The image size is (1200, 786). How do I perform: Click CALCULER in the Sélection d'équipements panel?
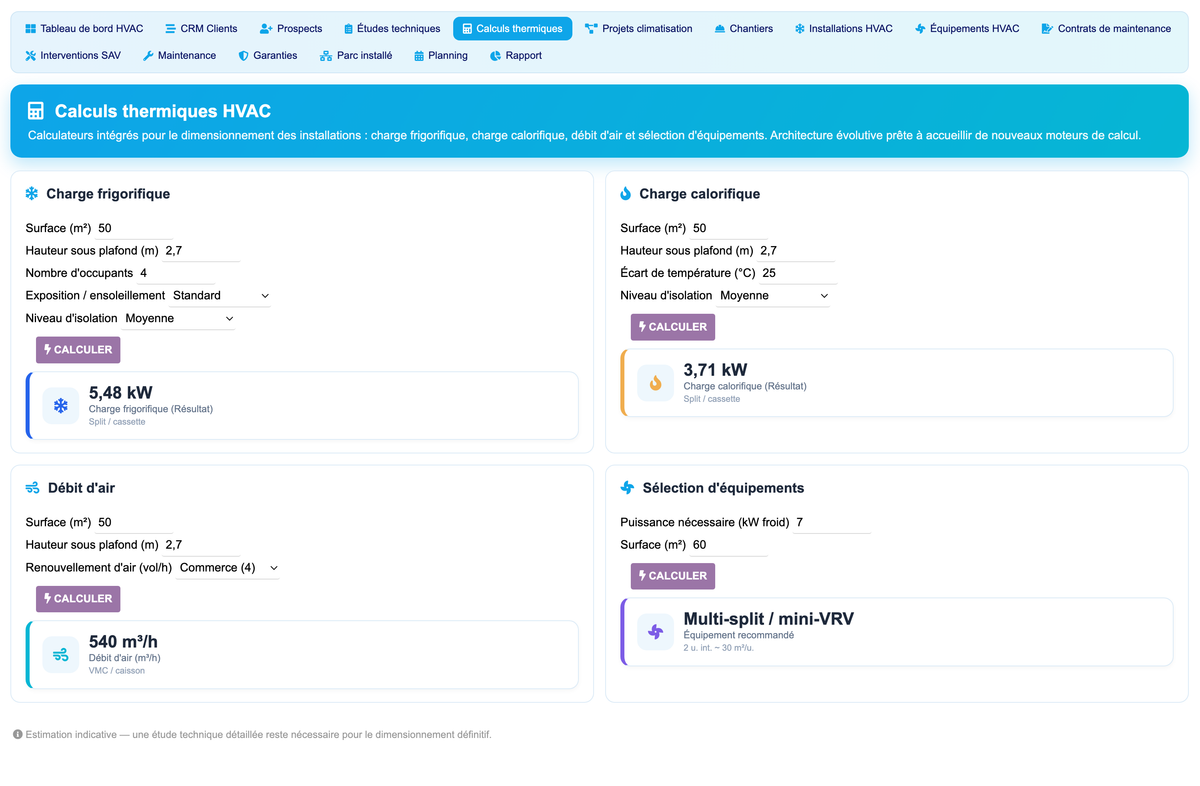[x=673, y=576]
